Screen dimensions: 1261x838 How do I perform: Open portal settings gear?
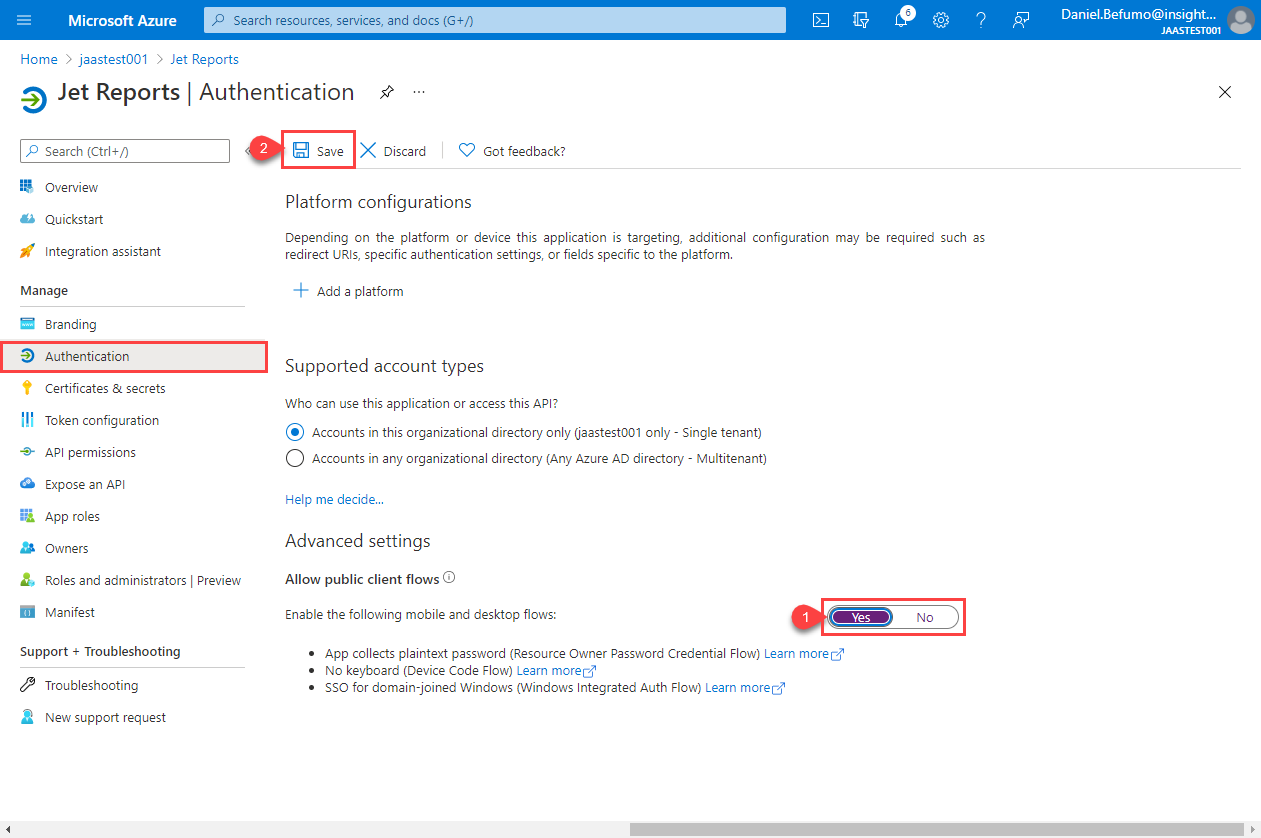(x=941, y=20)
